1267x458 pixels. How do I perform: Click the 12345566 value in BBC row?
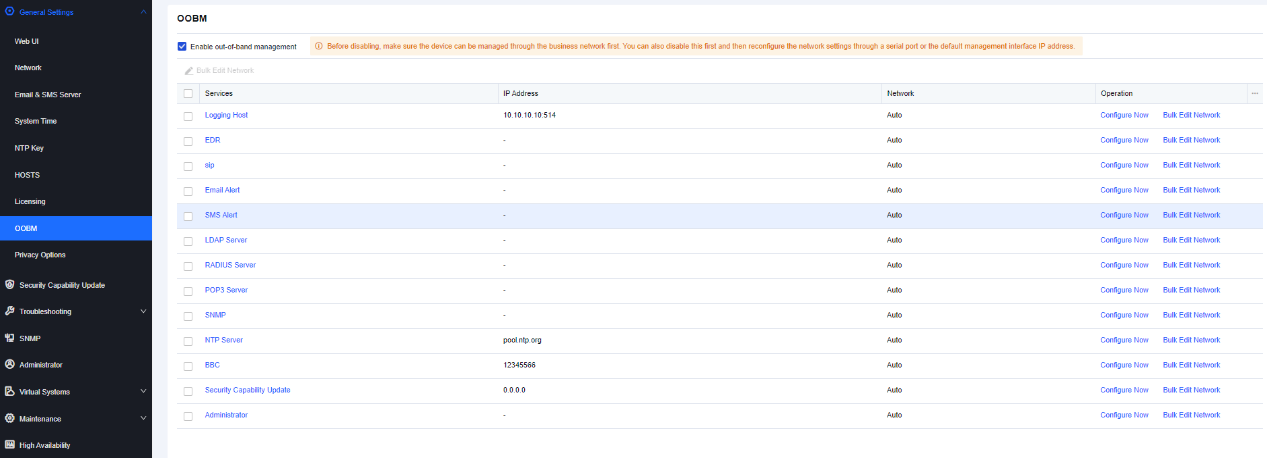tap(520, 365)
